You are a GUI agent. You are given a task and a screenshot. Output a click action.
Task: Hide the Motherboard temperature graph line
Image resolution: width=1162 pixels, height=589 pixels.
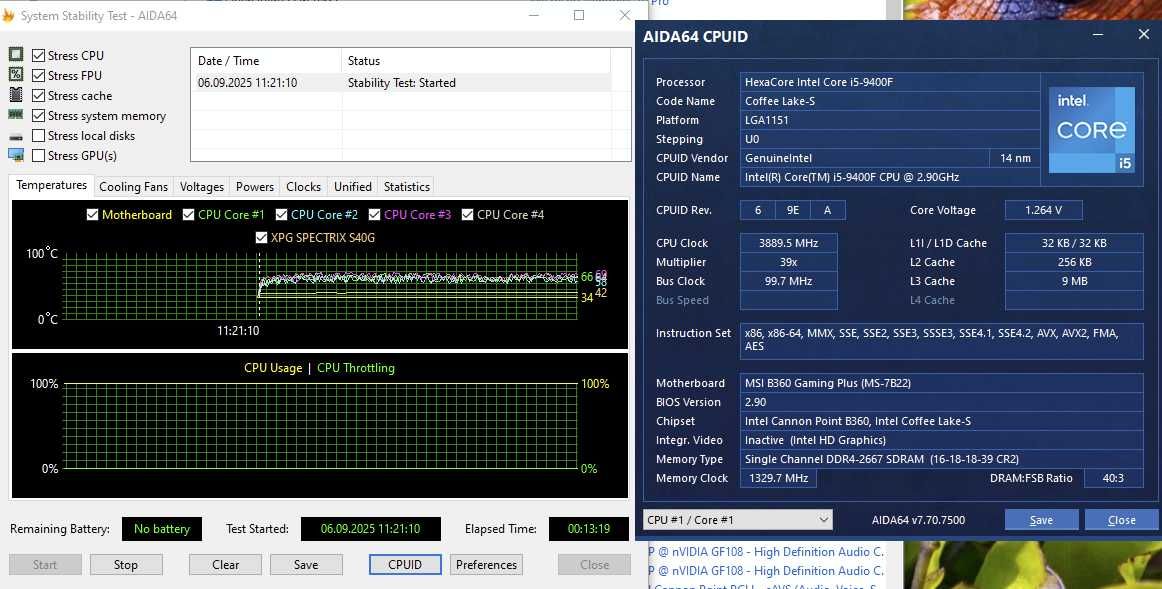(x=93, y=214)
